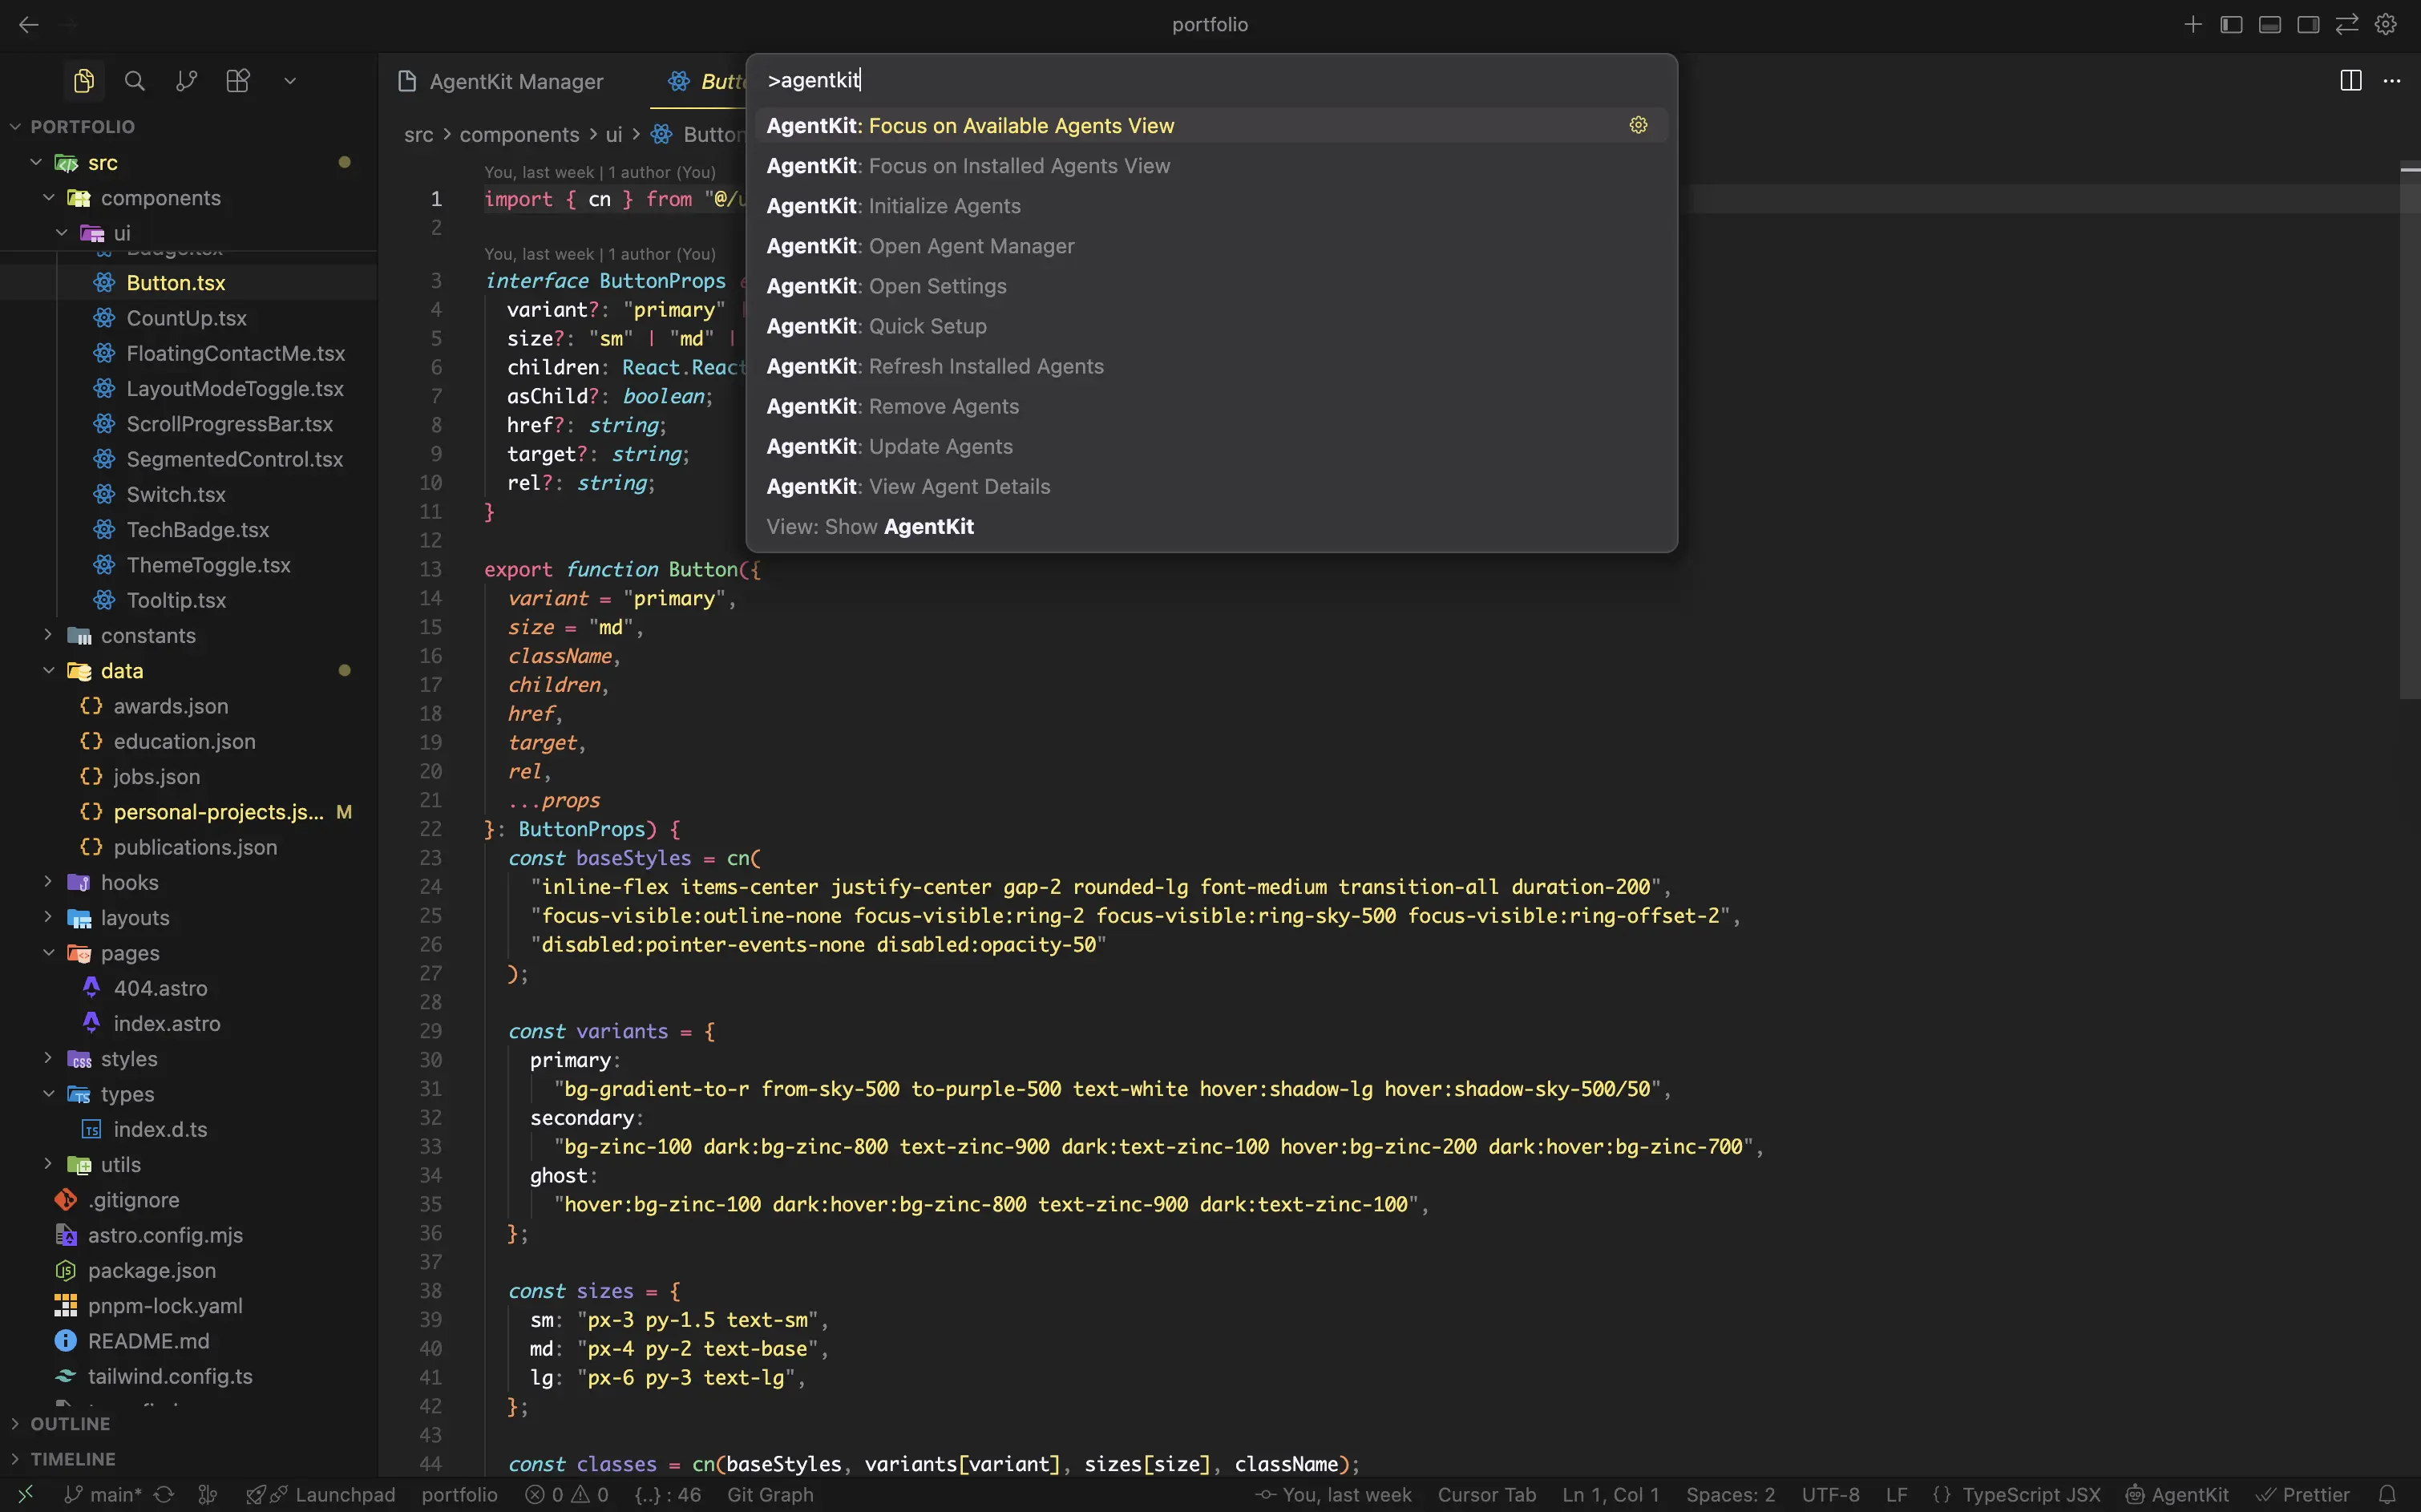Toggle the secondary sidebar layout icon
This screenshot has height=1512, width=2421.
pos(2308,24)
